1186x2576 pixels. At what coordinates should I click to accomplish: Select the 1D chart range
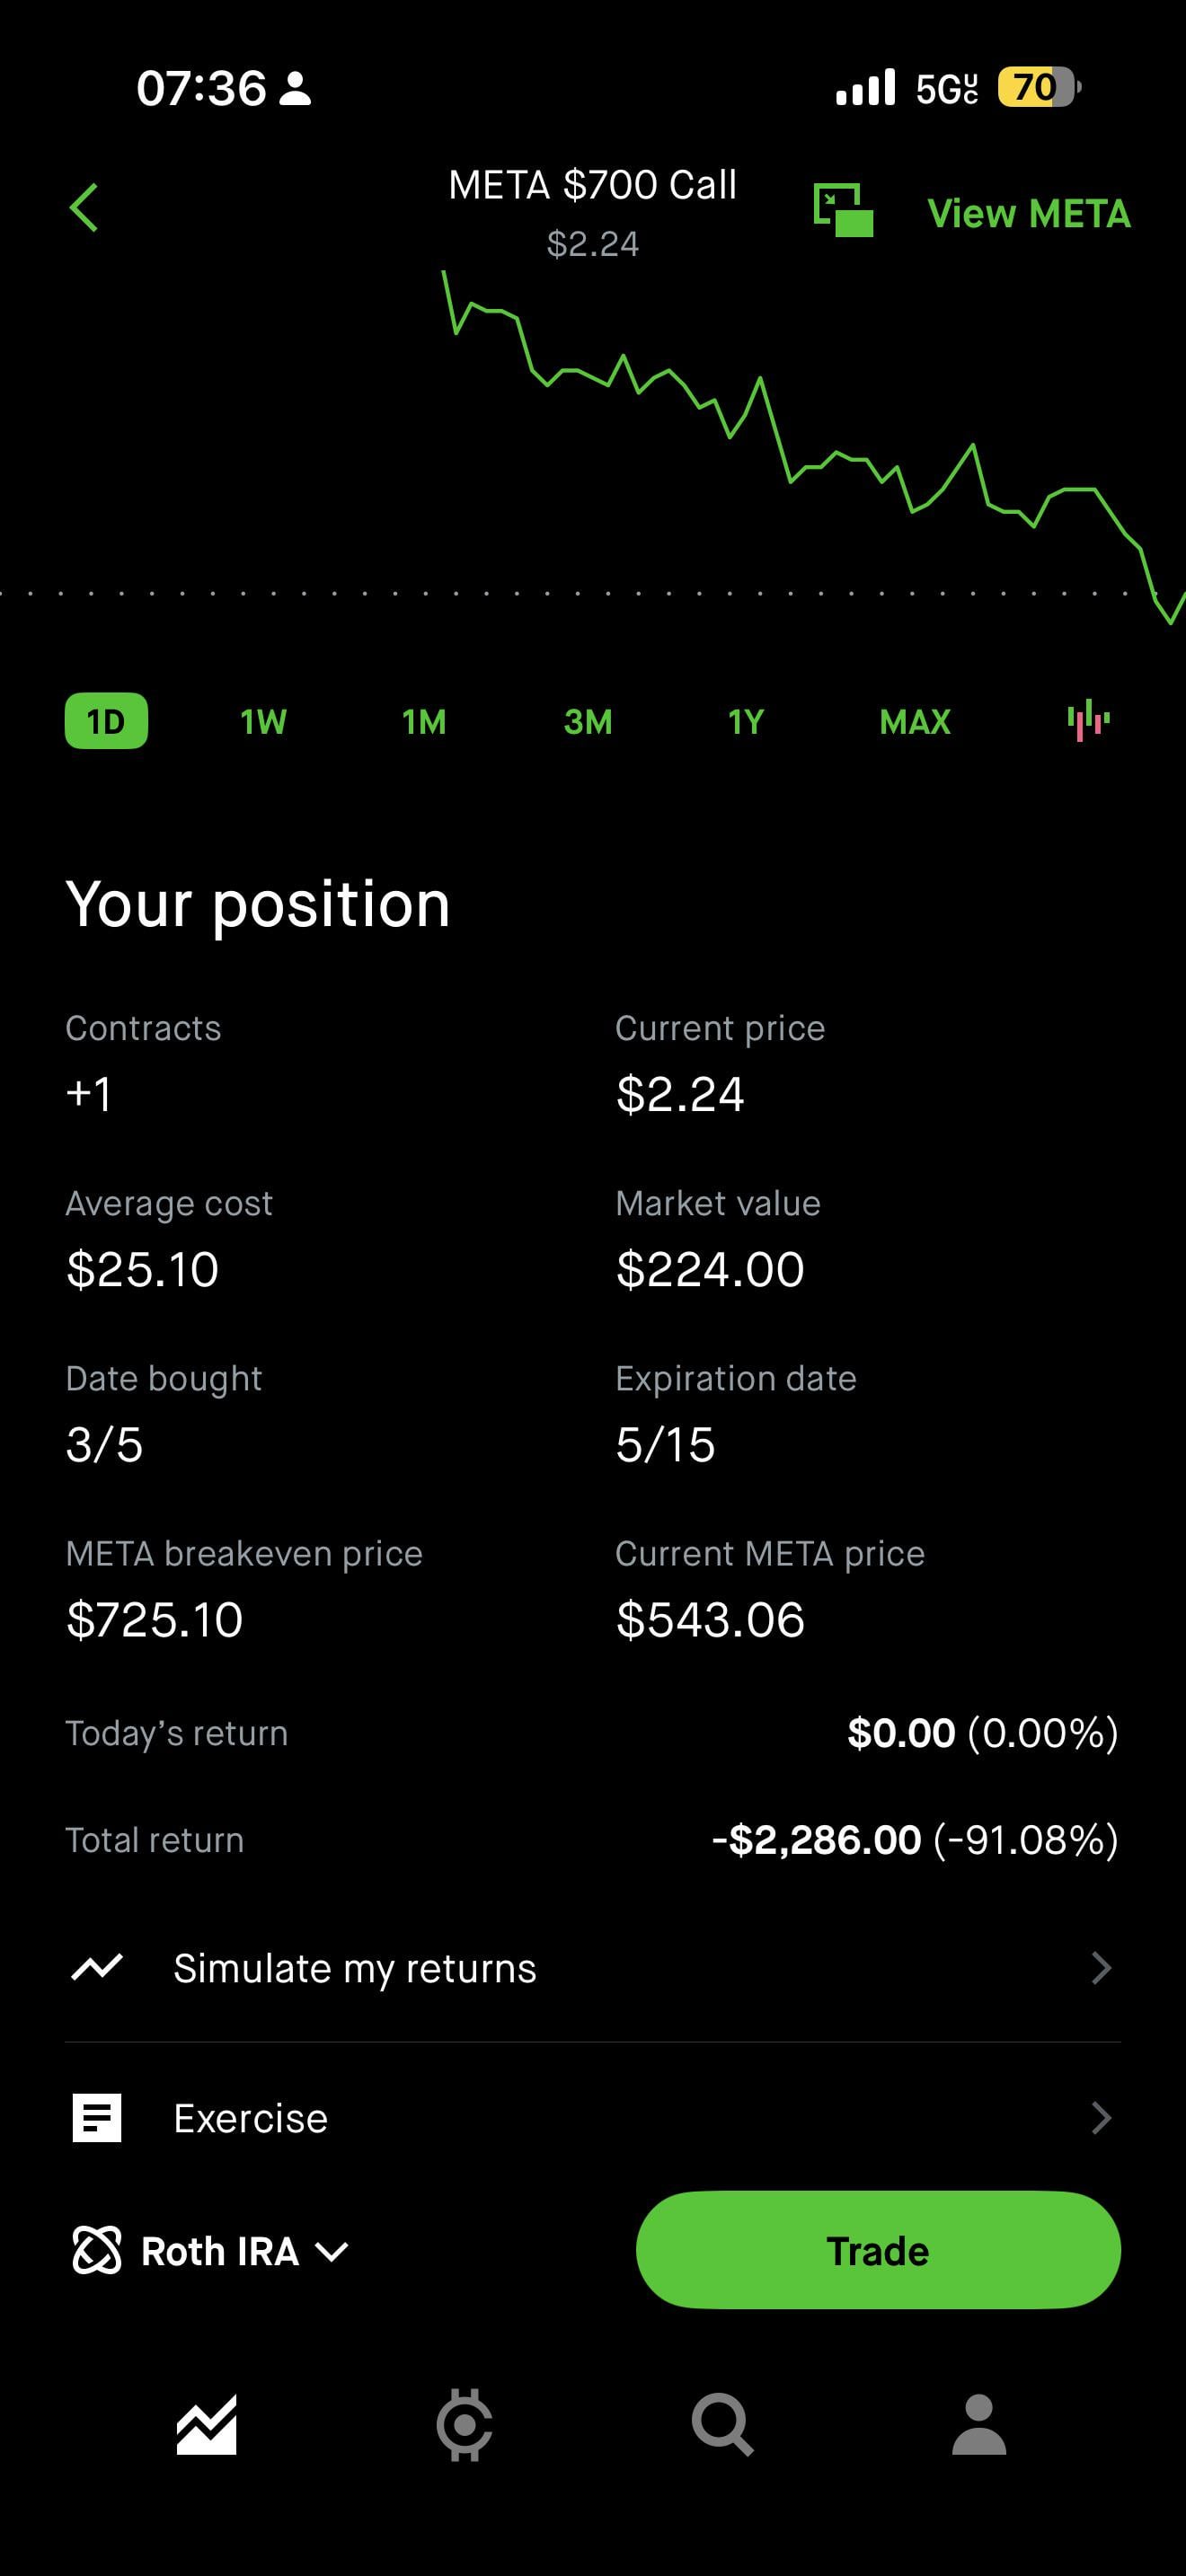point(106,721)
